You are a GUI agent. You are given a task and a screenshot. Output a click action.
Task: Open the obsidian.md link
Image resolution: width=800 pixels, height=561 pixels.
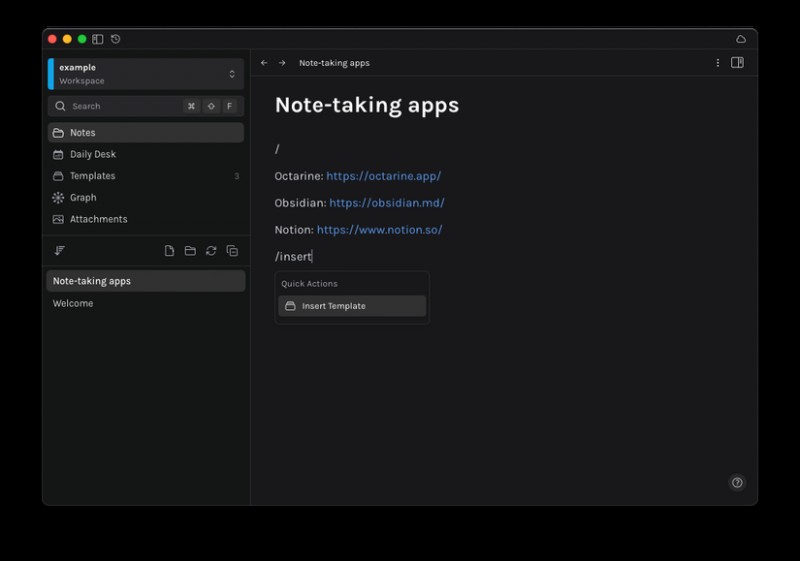tap(387, 203)
